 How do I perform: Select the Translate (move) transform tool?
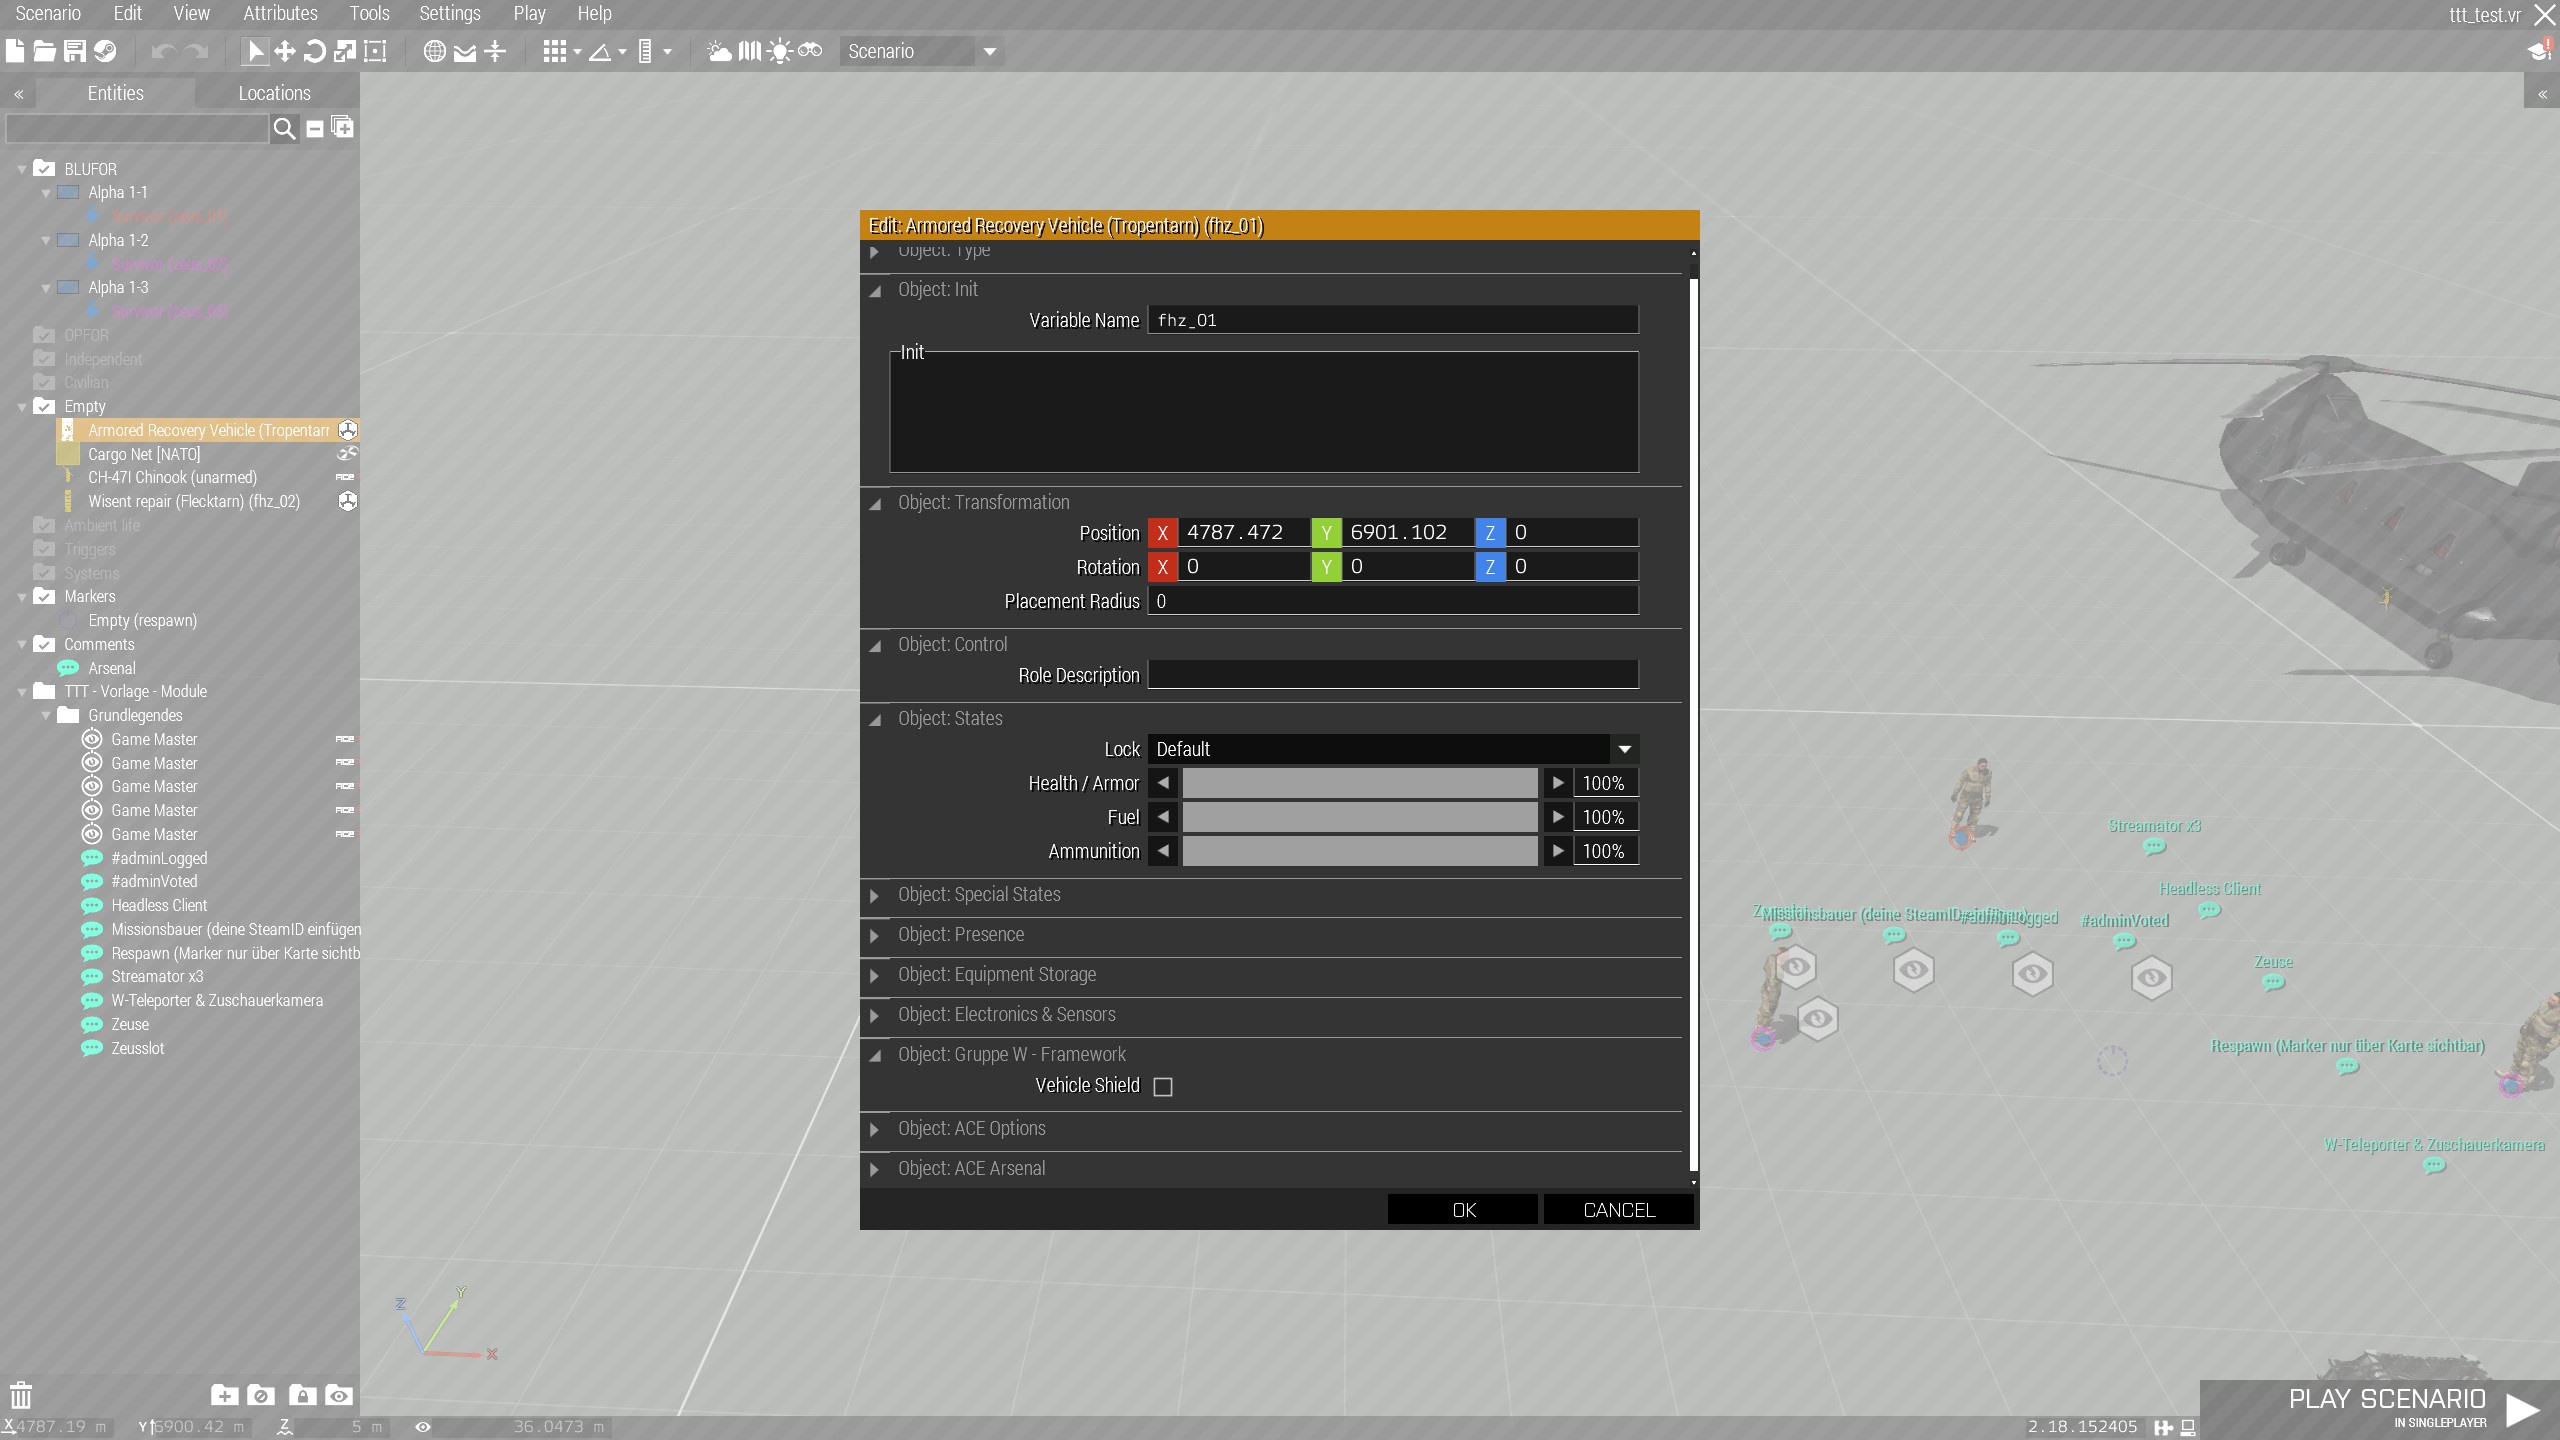pyautogui.click(x=284, y=51)
